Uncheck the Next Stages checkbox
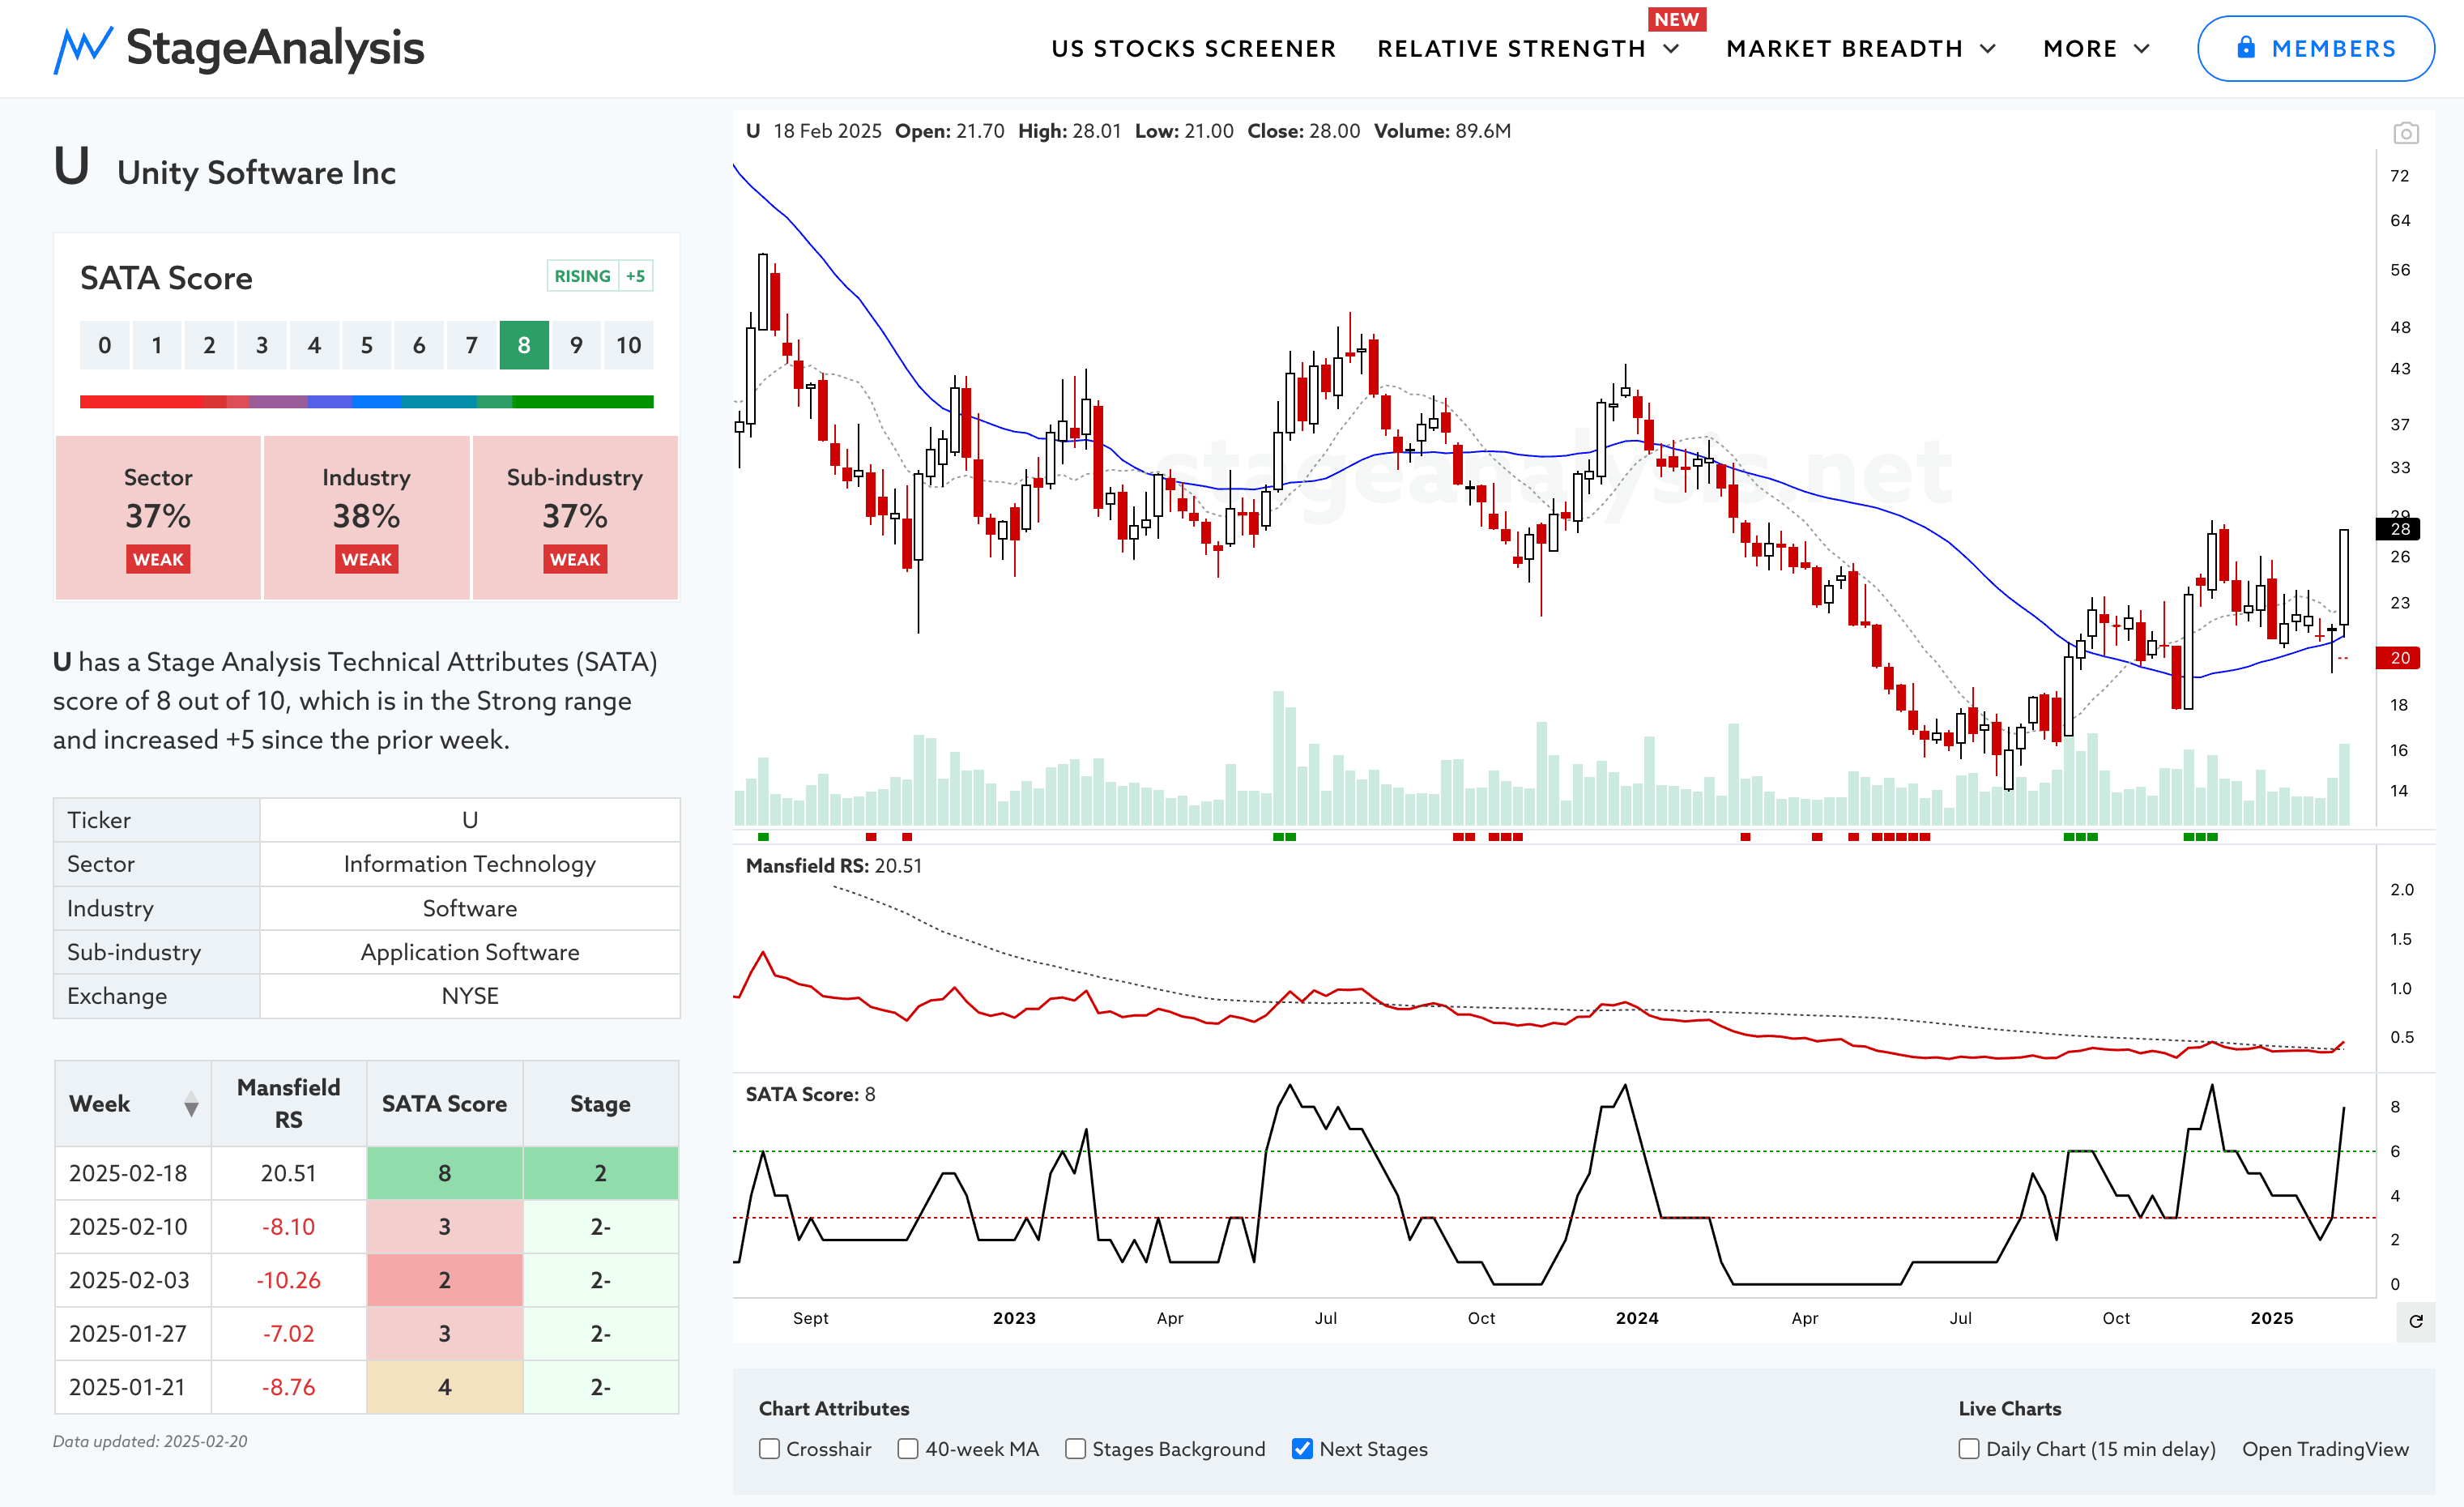Image resolution: width=2464 pixels, height=1507 pixels. [1302, 1449]
